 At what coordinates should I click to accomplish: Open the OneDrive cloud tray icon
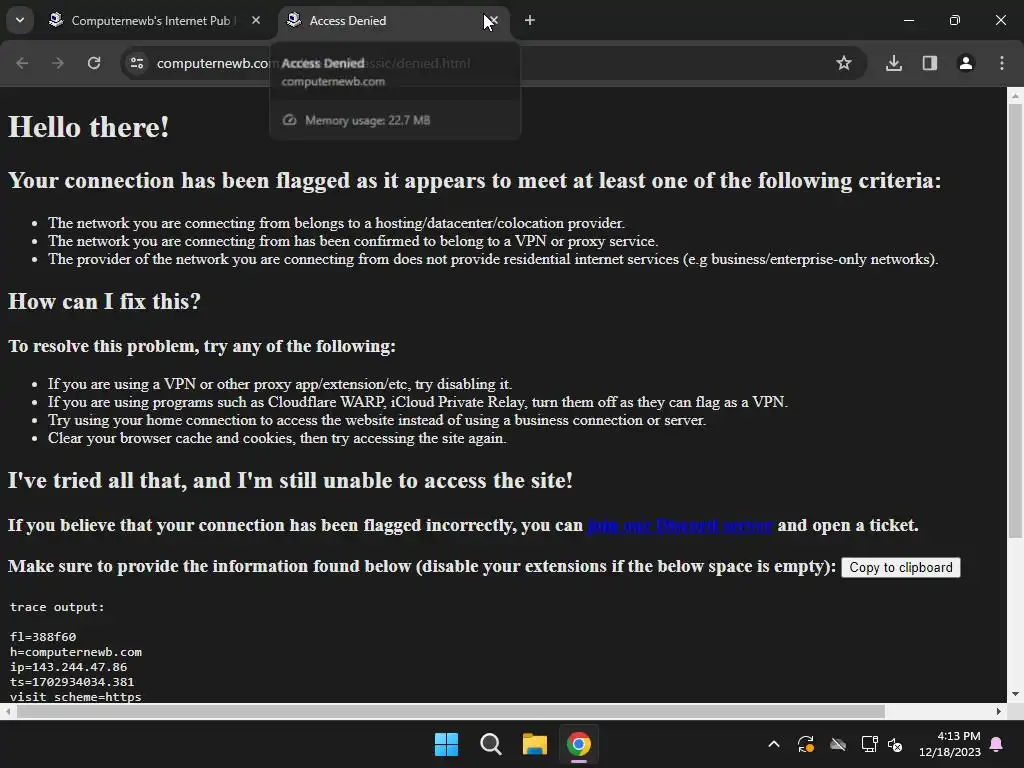[x=838, y=744]
